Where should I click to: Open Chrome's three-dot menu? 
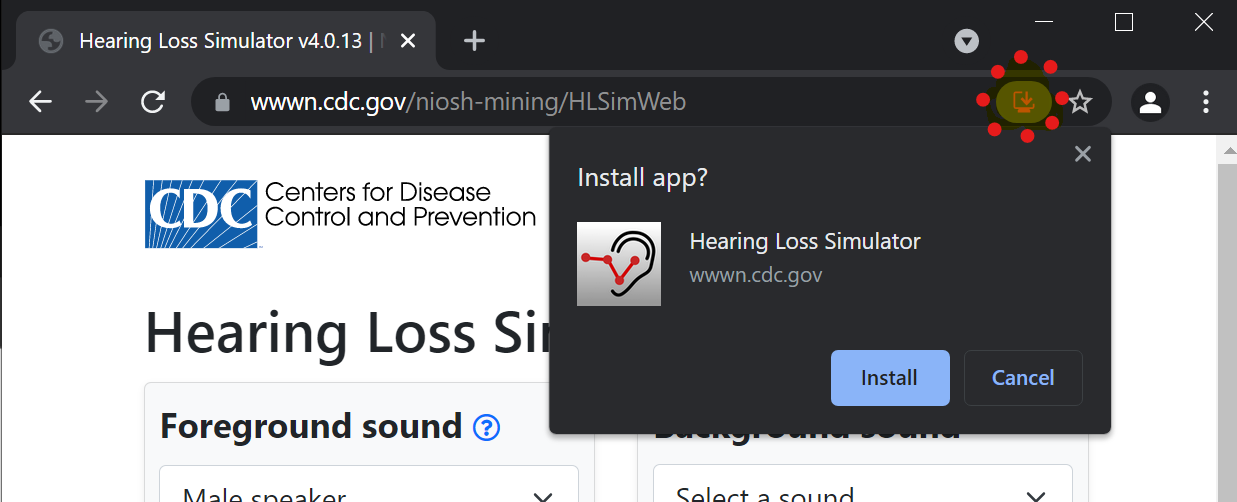pos(1206,102)
